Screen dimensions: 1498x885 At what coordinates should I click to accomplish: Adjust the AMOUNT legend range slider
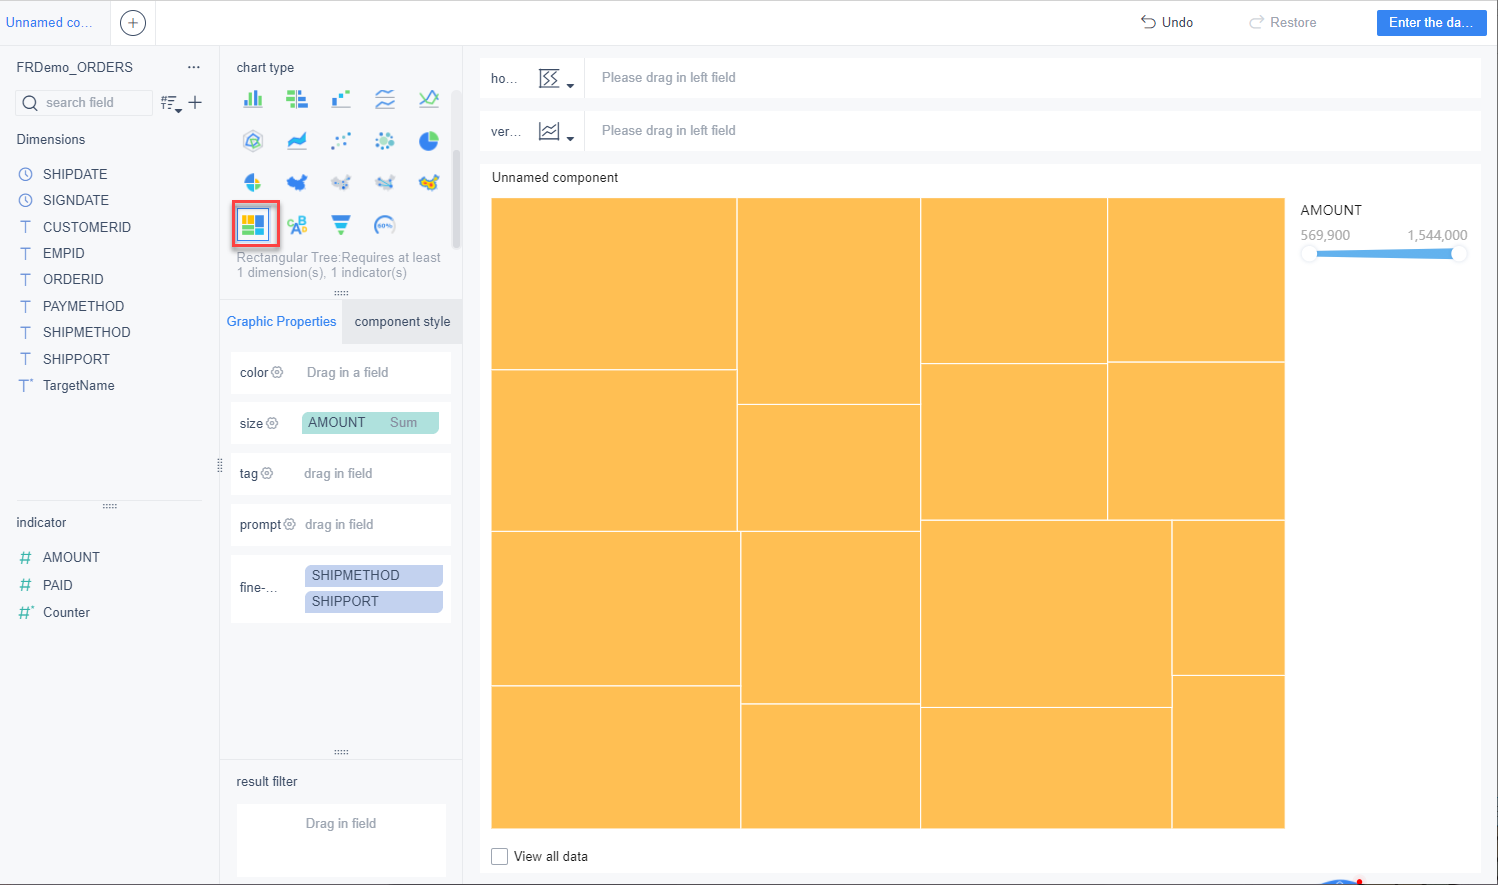point(1384,253)
